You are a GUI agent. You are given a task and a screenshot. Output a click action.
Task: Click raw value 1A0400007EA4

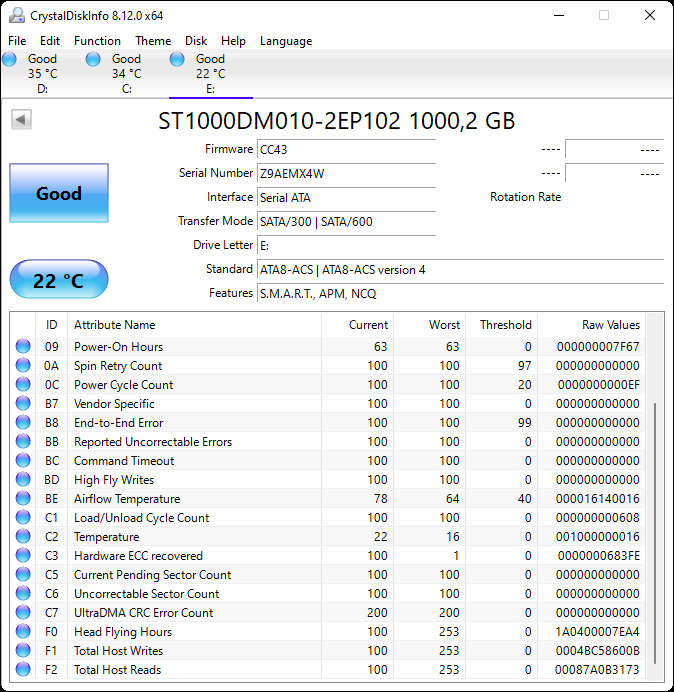(597, 632)
